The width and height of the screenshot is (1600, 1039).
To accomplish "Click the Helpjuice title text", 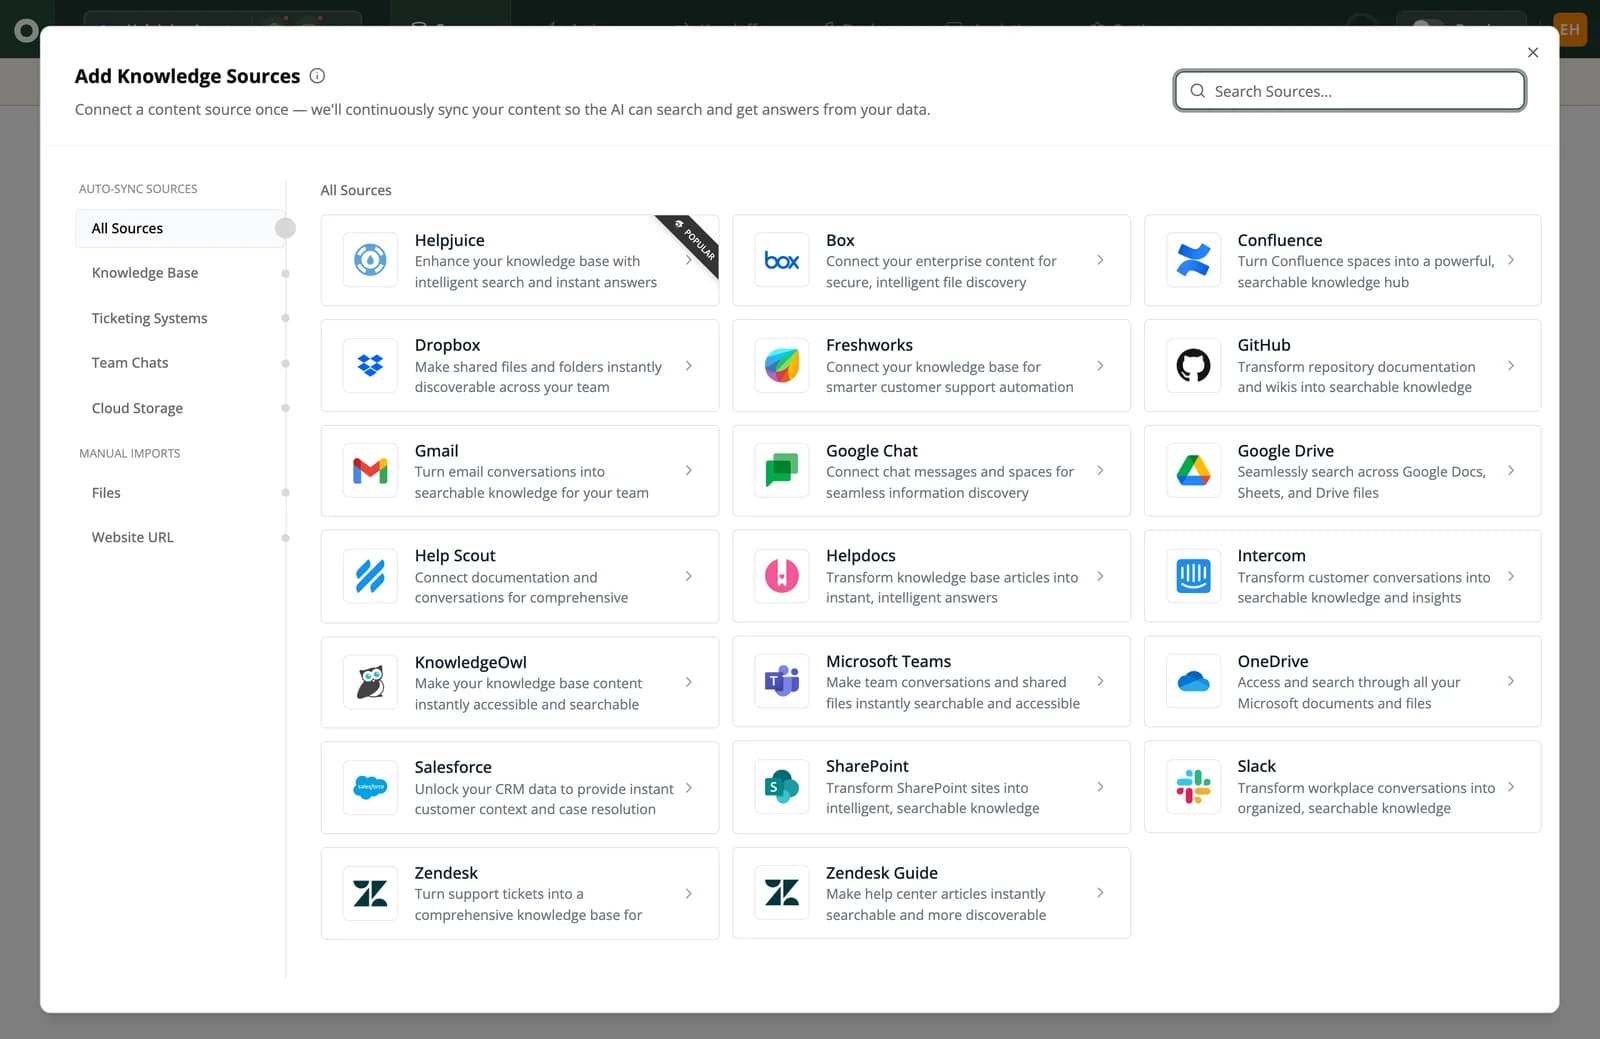I will [449, 240].
